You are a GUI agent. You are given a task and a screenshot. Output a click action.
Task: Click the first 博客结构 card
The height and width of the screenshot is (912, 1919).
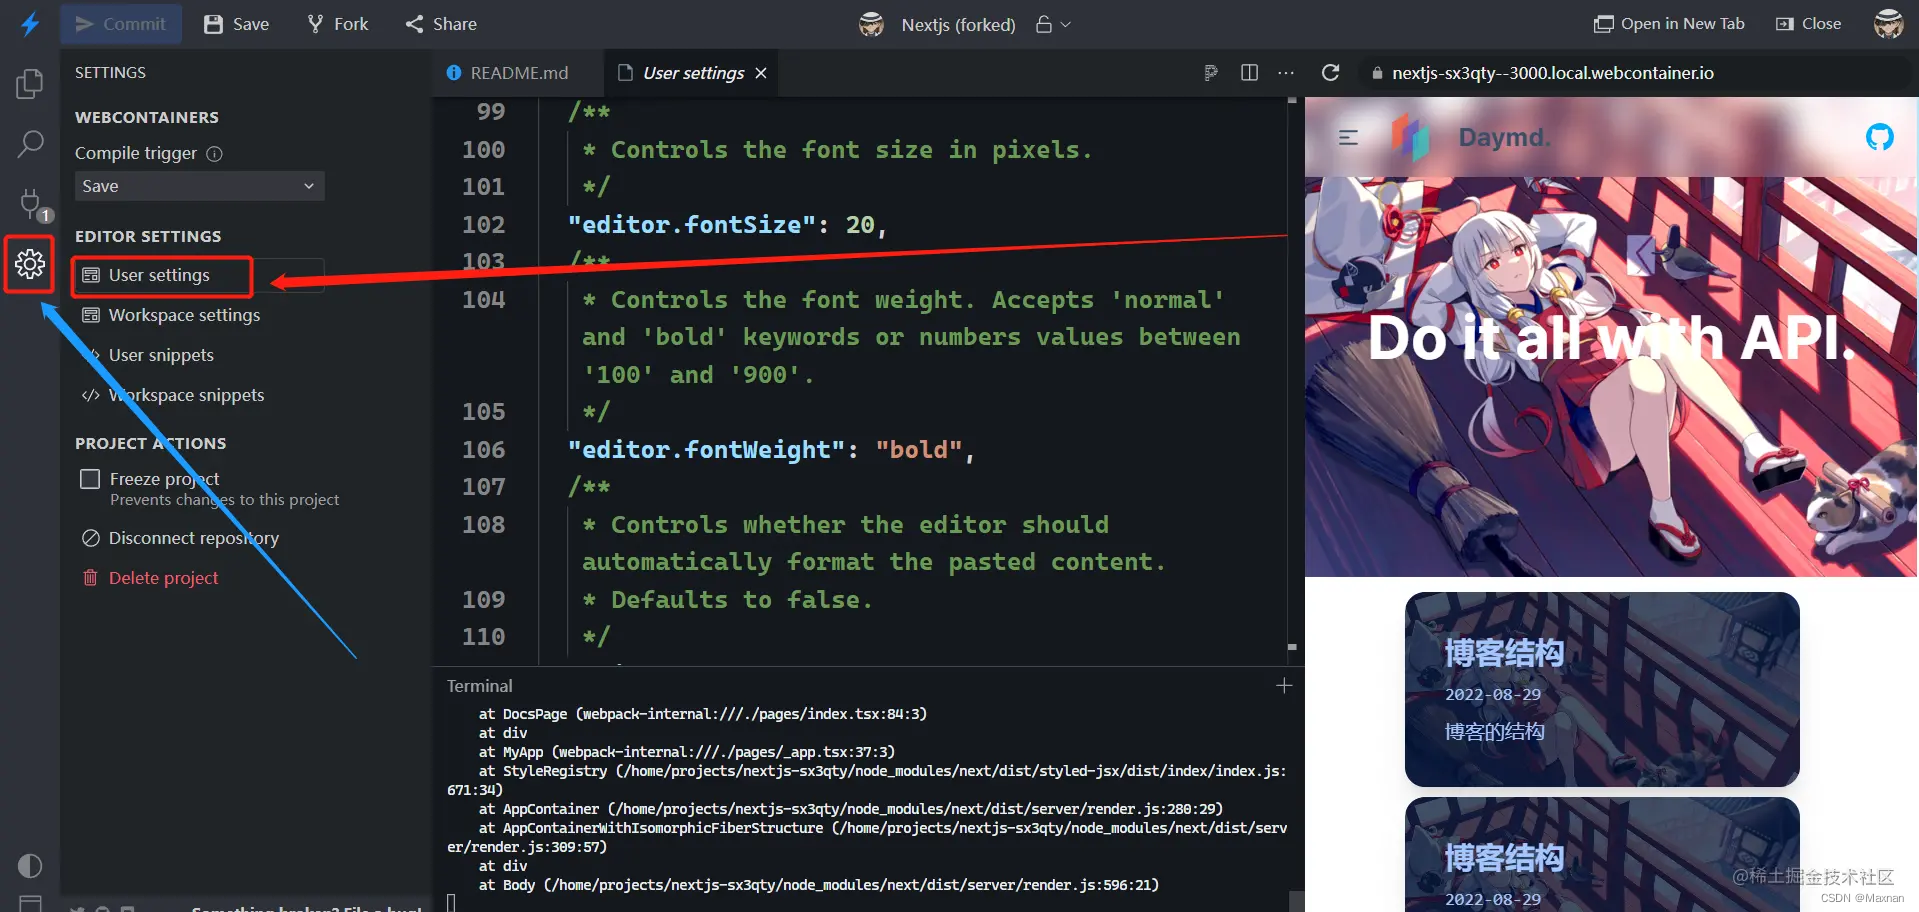coord(1602,689)
